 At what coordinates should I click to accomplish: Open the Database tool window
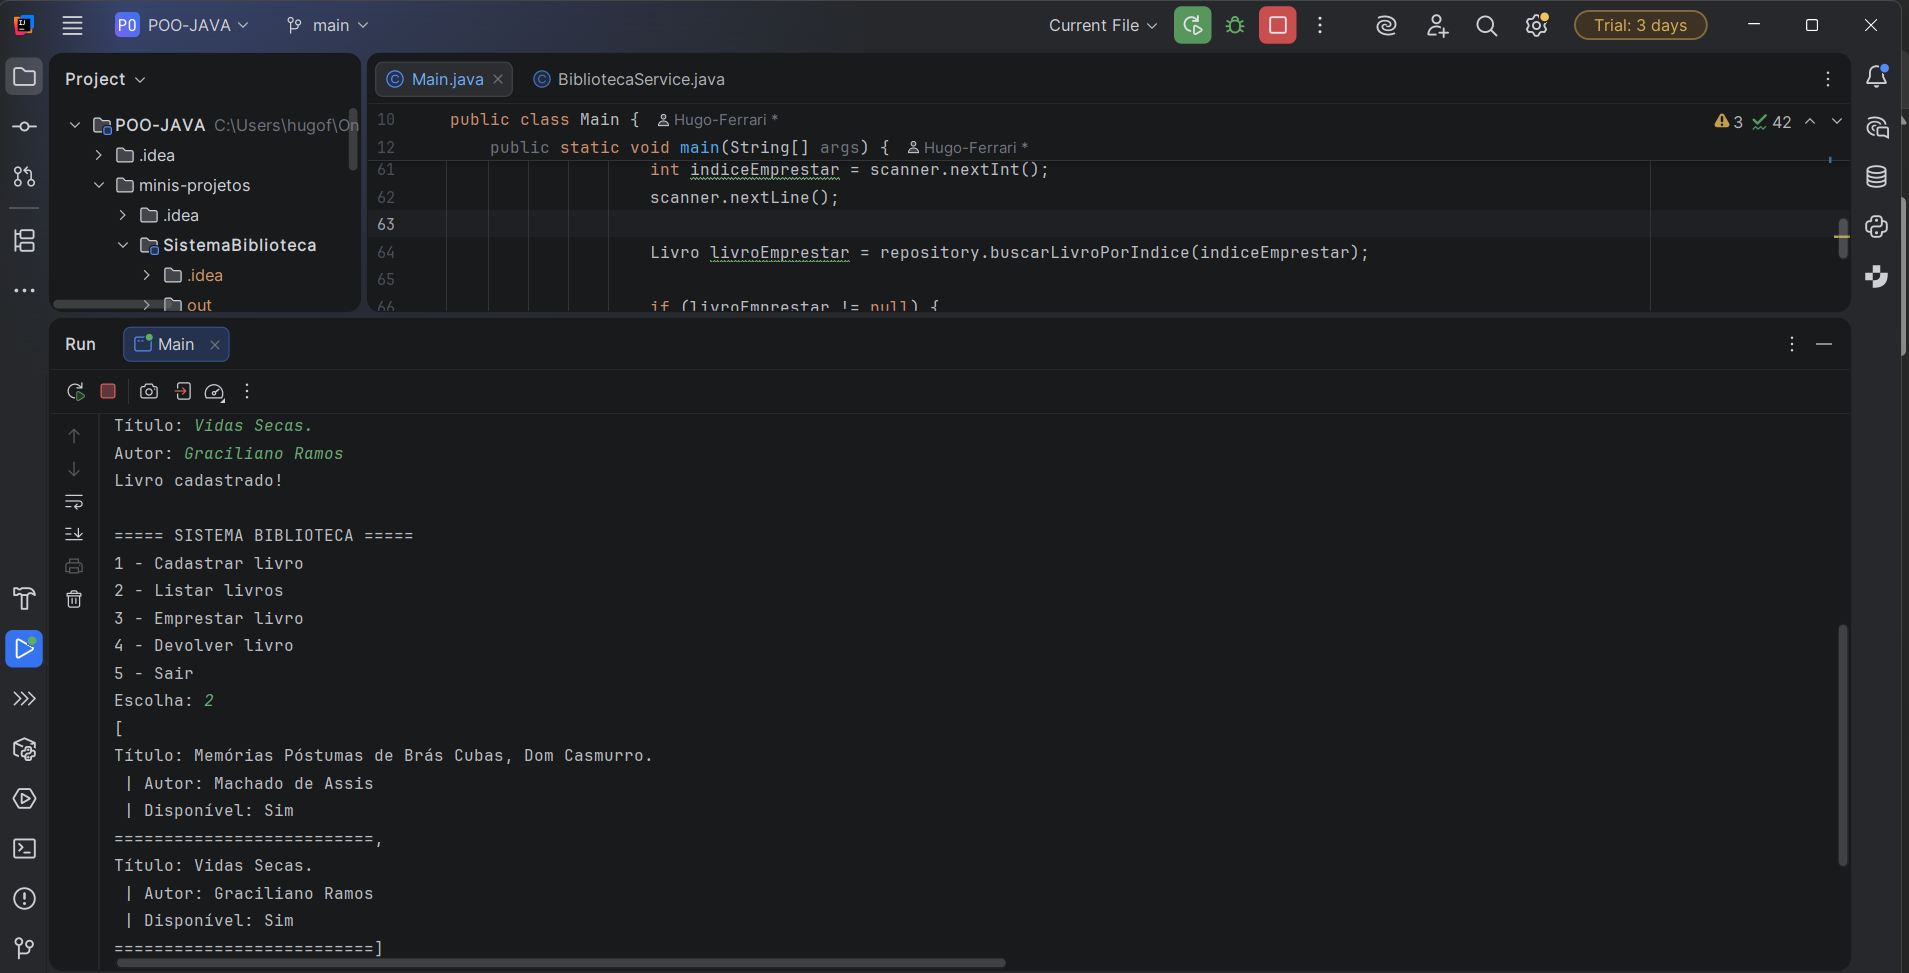(1876, 177)
